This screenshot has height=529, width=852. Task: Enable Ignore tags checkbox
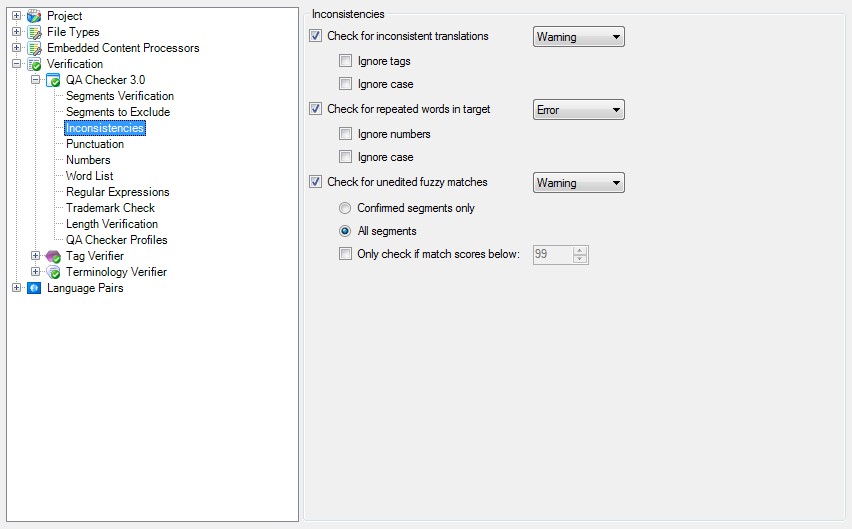pyautogui.click(x=346, y=62)
